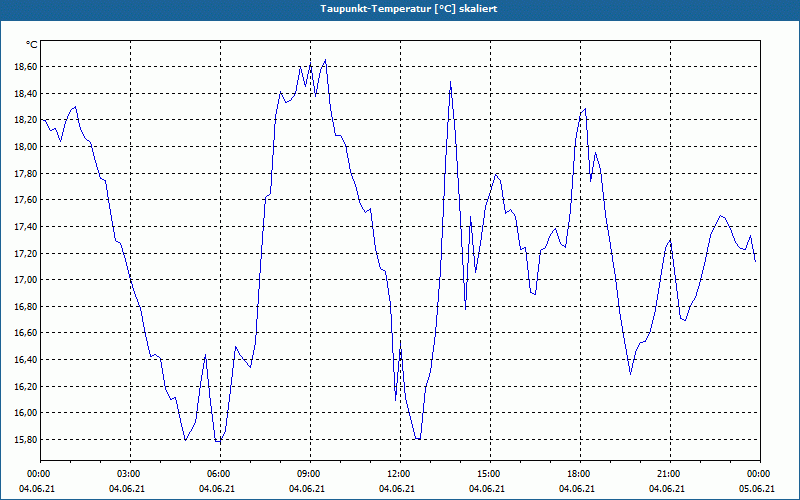
Task: Select the 17,20 y-axis value
Action: point(27,253)
